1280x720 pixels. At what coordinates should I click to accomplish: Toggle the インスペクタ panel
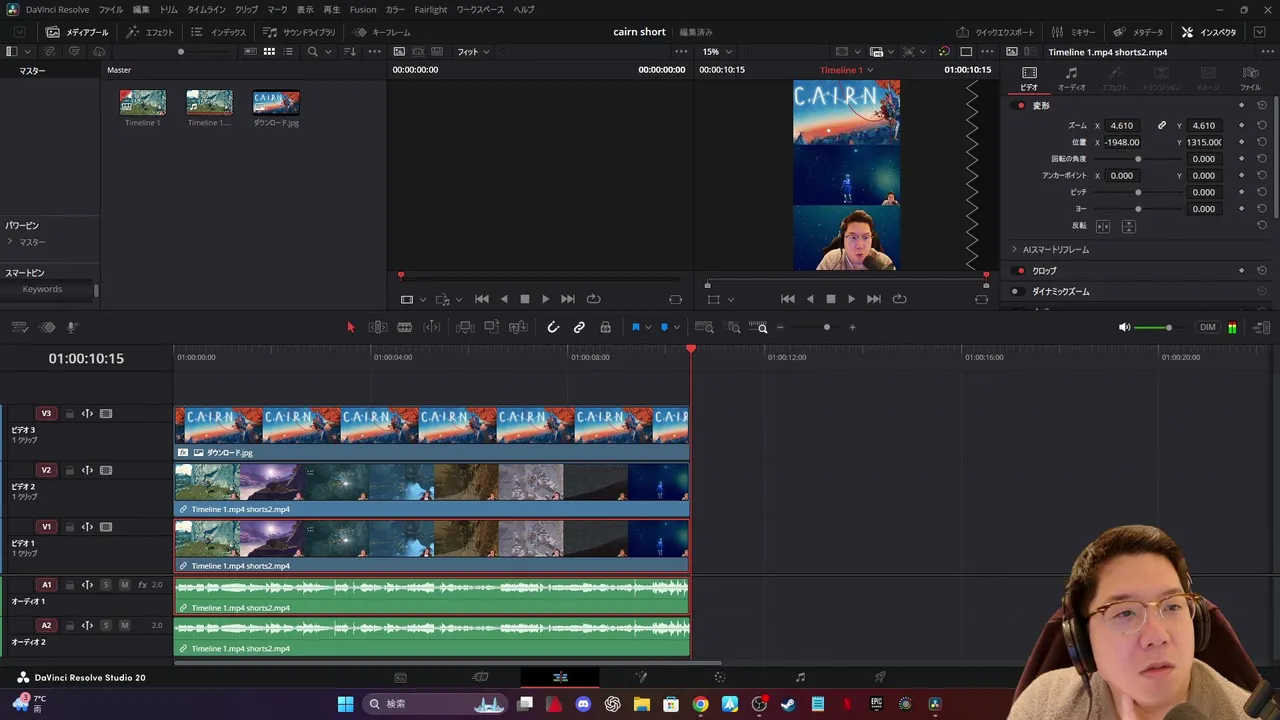coord(1209,32)
